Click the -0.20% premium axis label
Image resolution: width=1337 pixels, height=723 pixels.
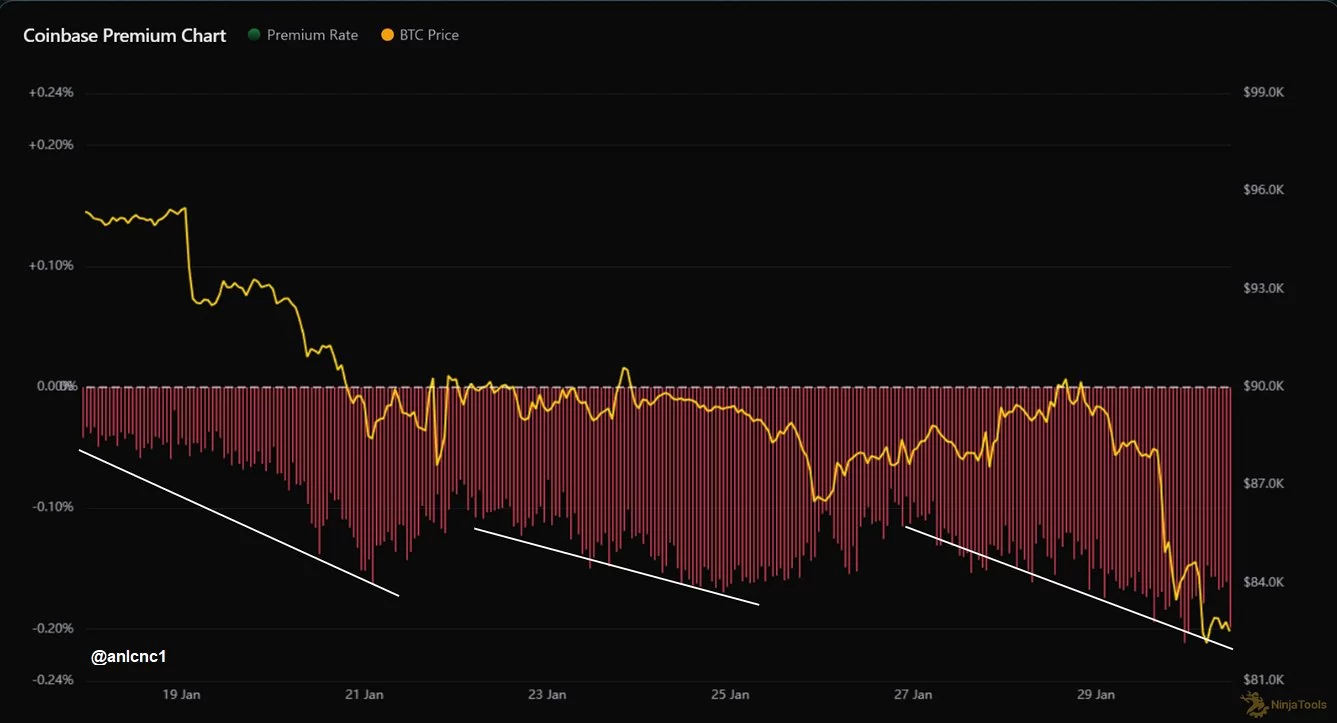point(53,628)
